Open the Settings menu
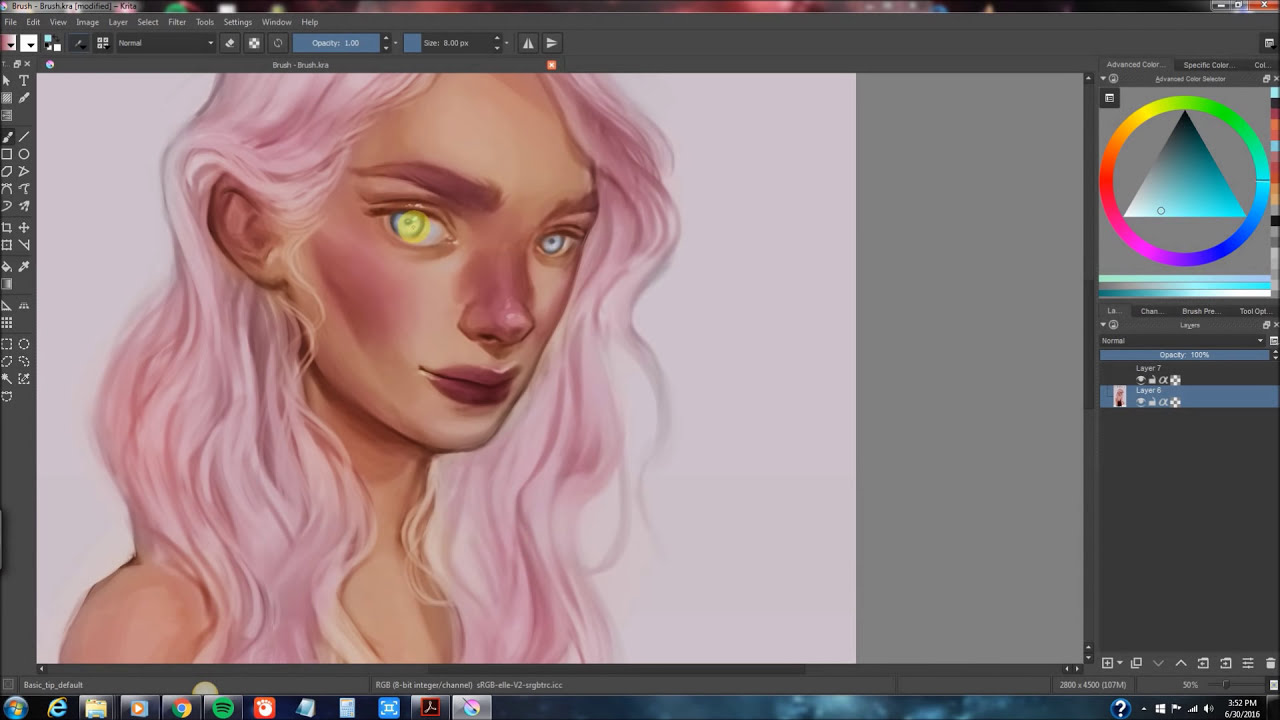This screenshot has width=1280, height=720. (x=238, y=22)
